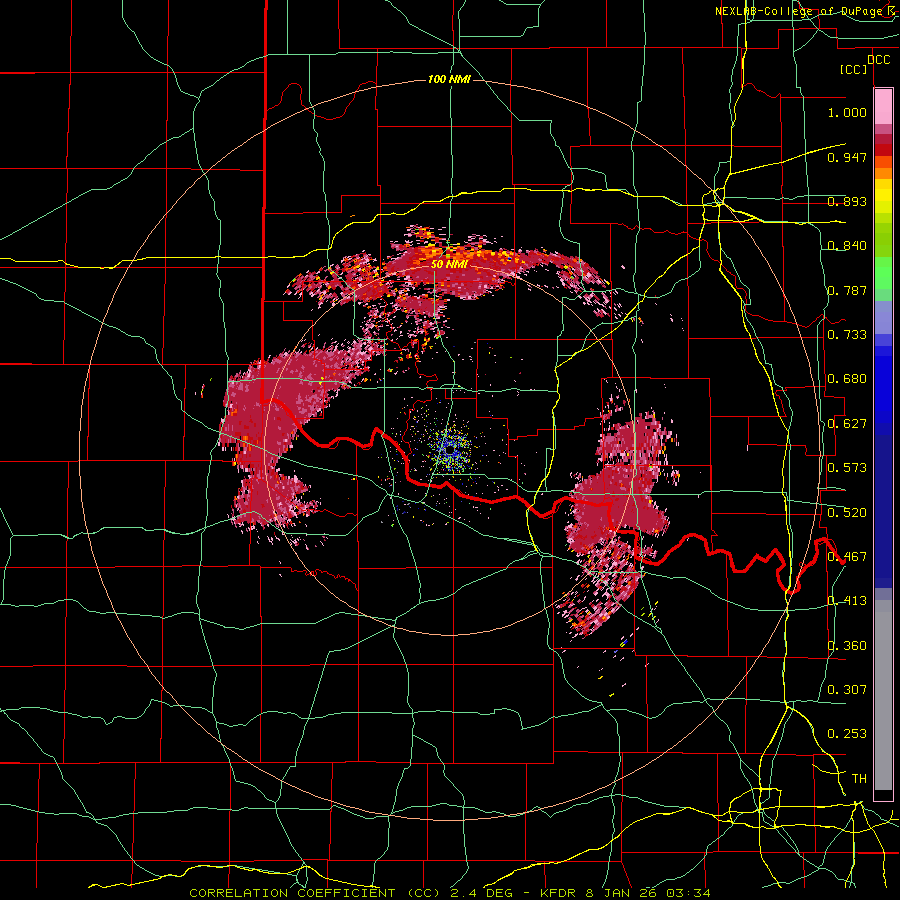This screenshot has width=900, height=900.
Task: Click the 0.253 scale value
Action: [x=847, y=734]
